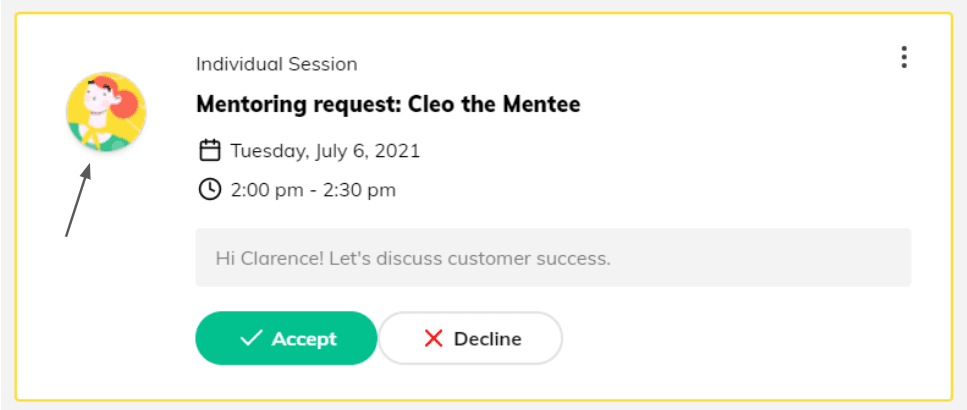
Task: Click the white checkmark icon on Accept
Action: point(251,339)
